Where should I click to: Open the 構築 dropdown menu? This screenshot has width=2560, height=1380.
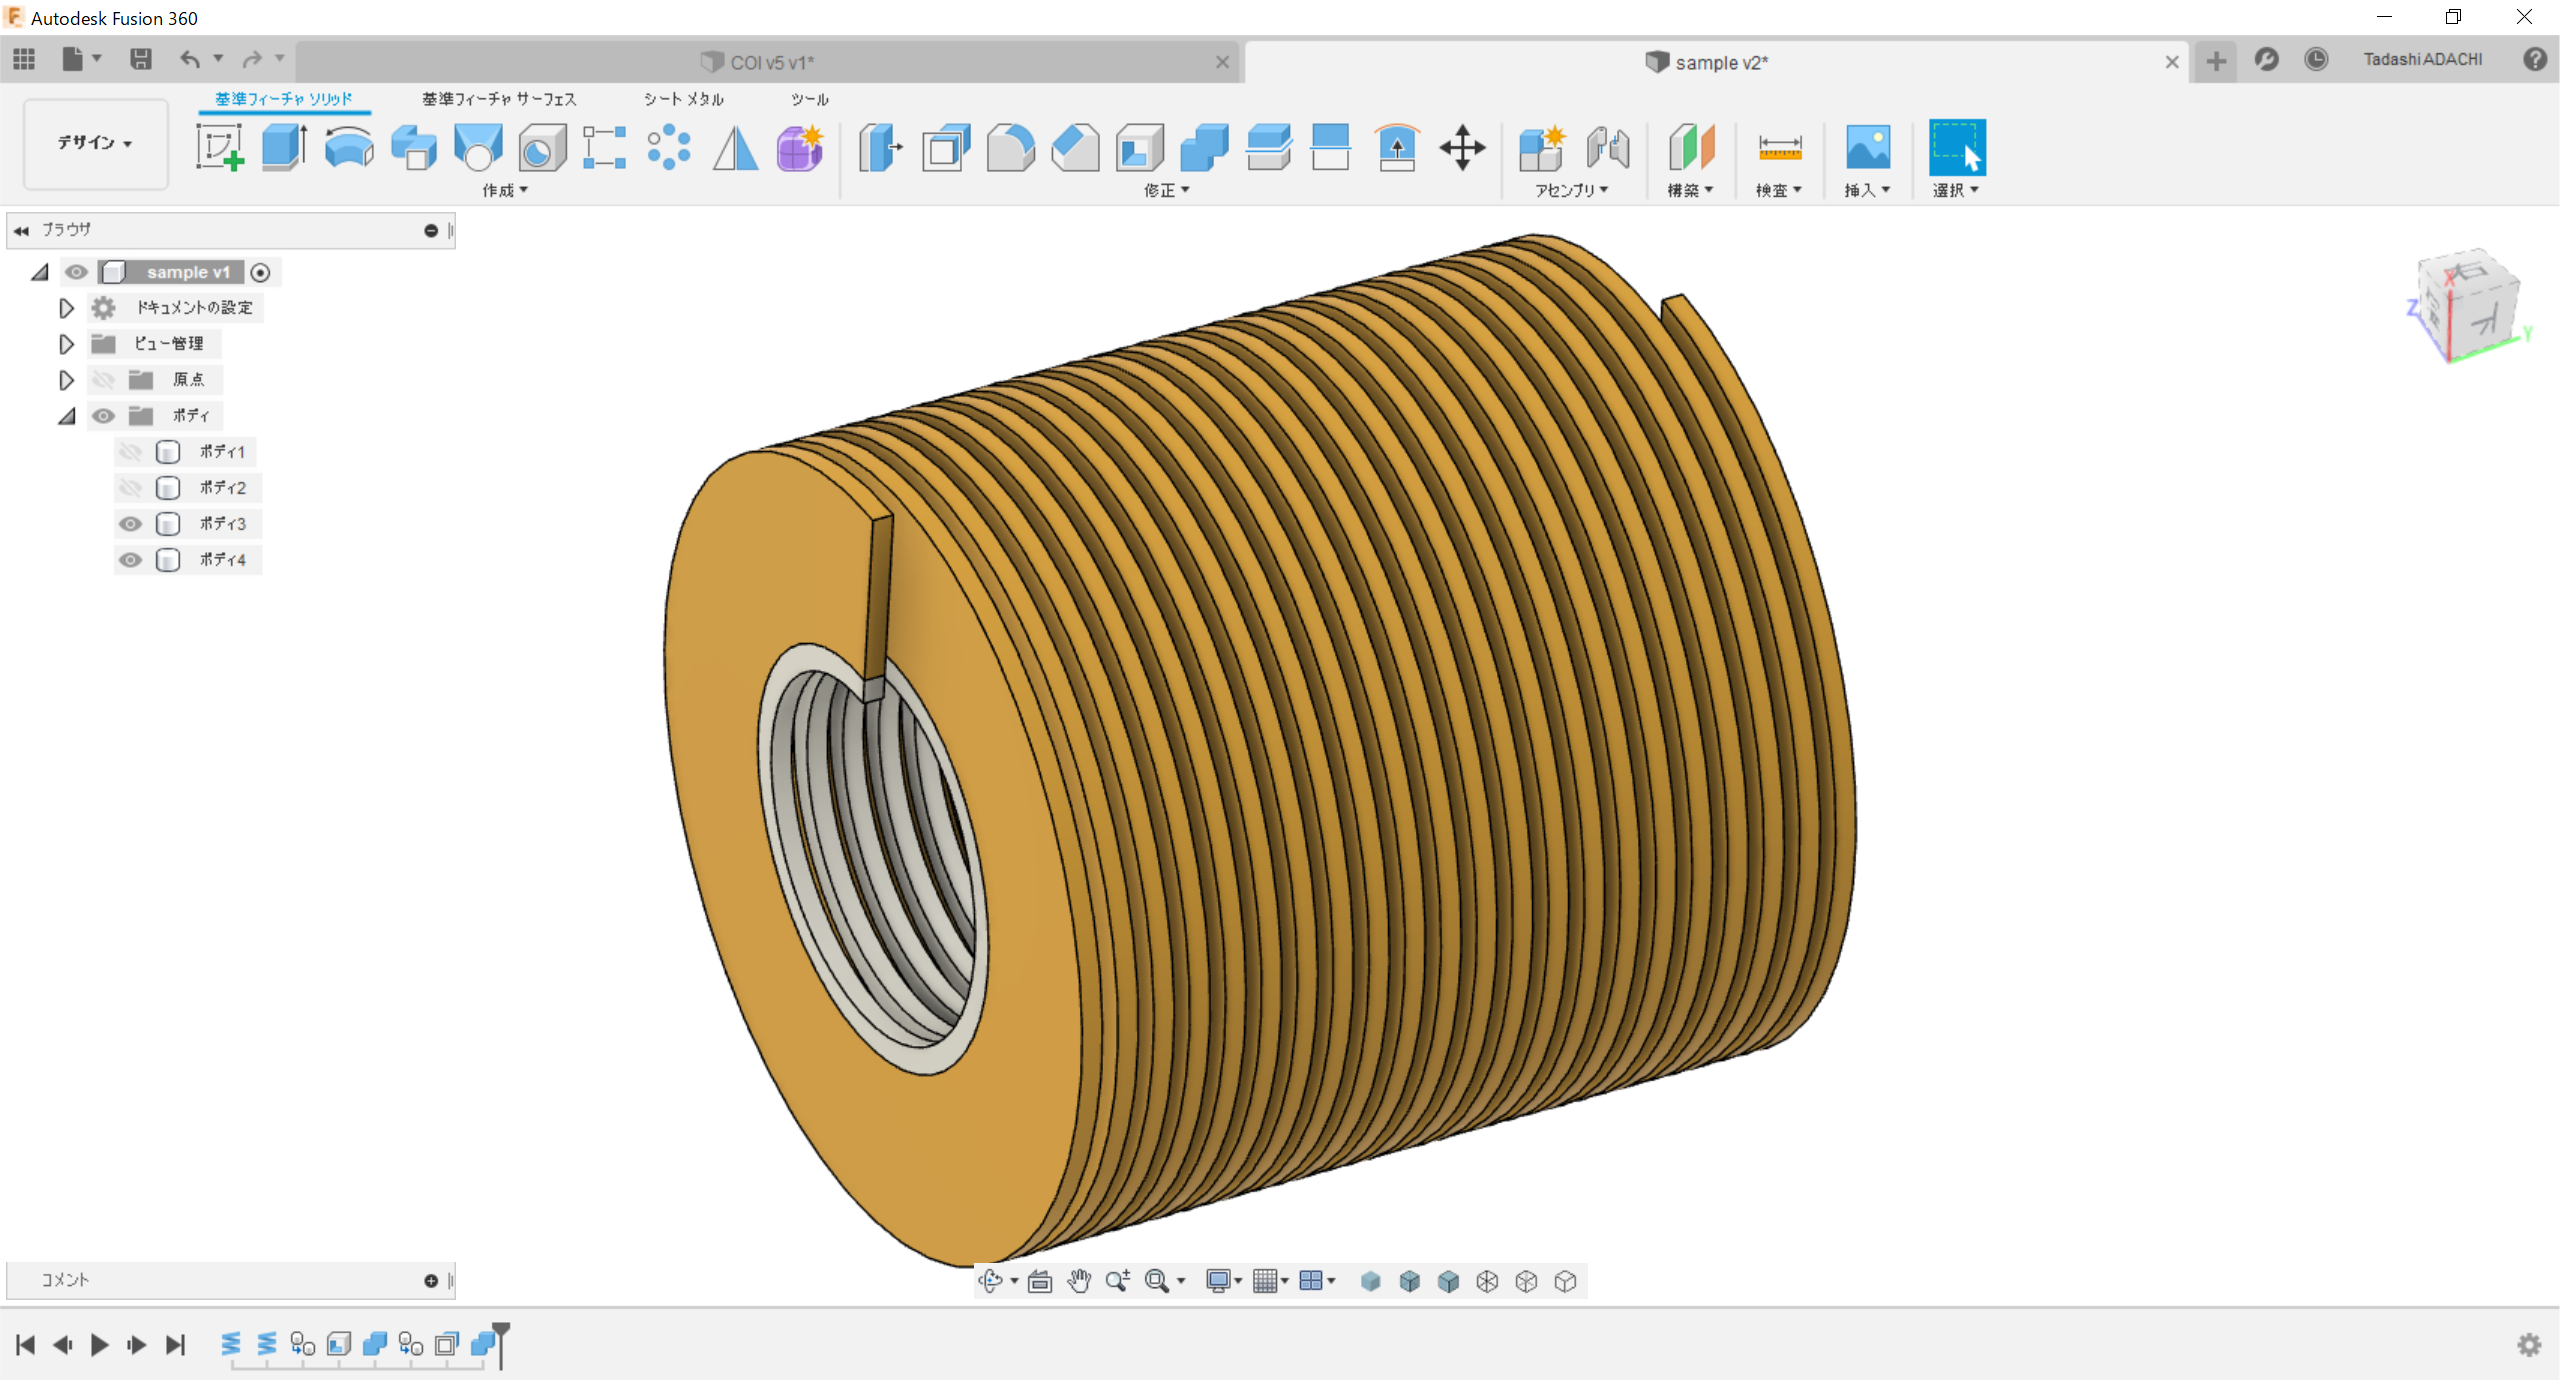pyautogui.click(x=1690, y=190)
